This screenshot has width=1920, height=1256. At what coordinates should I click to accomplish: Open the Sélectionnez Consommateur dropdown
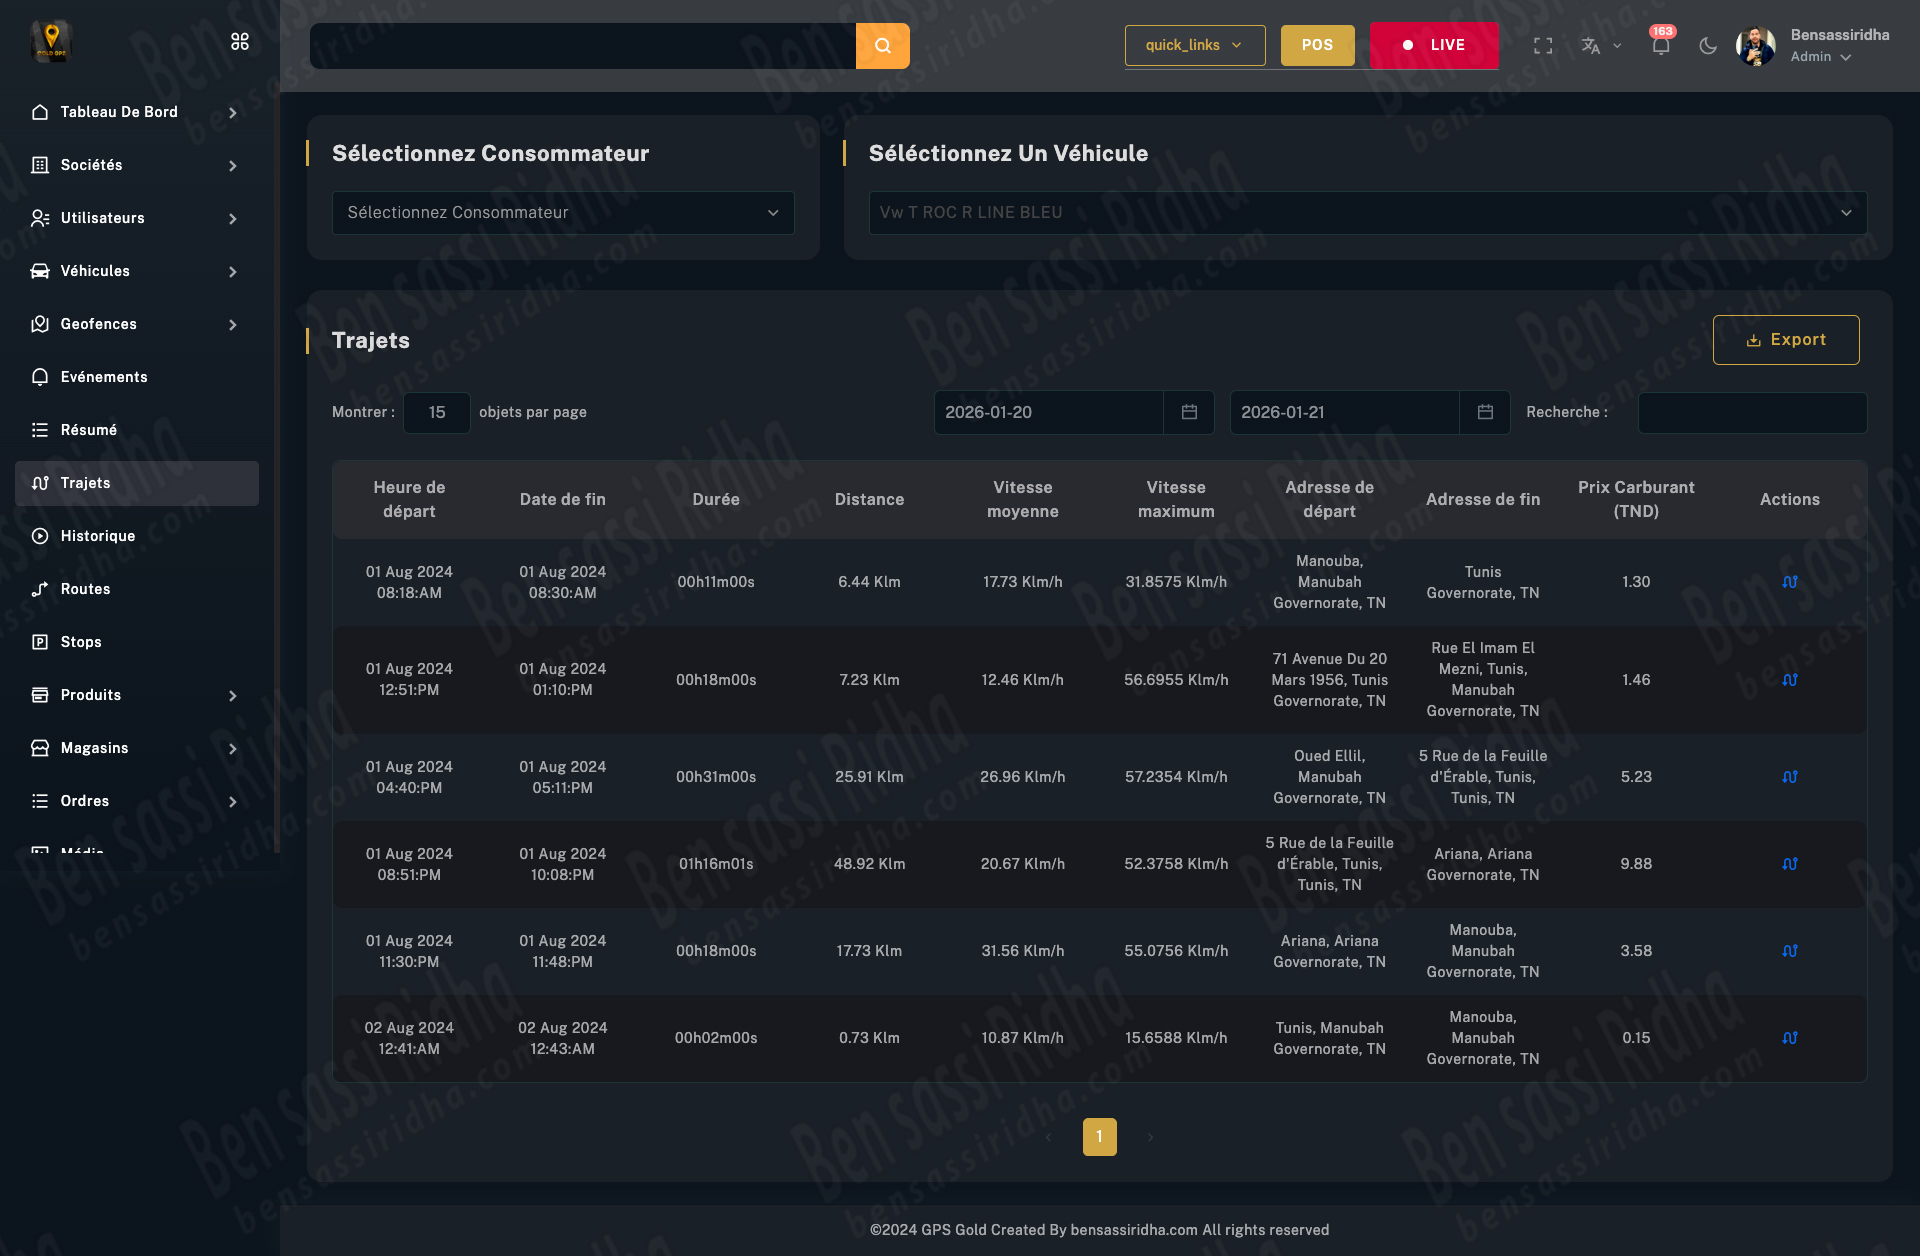coord(563,213)
